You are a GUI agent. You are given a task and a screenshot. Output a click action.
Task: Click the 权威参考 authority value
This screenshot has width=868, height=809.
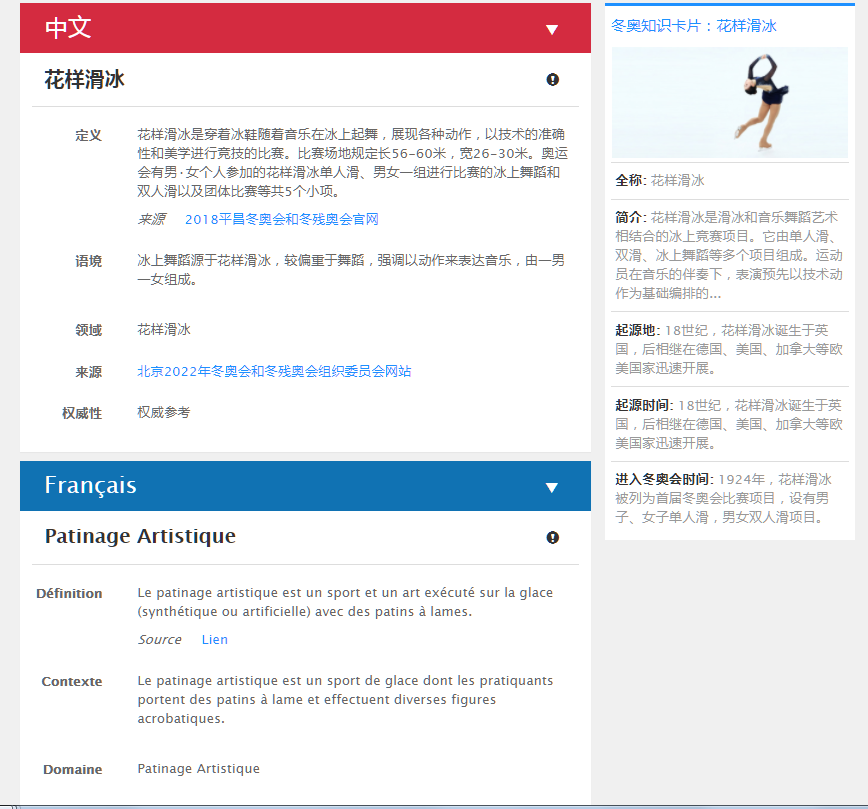click(163, 412)
